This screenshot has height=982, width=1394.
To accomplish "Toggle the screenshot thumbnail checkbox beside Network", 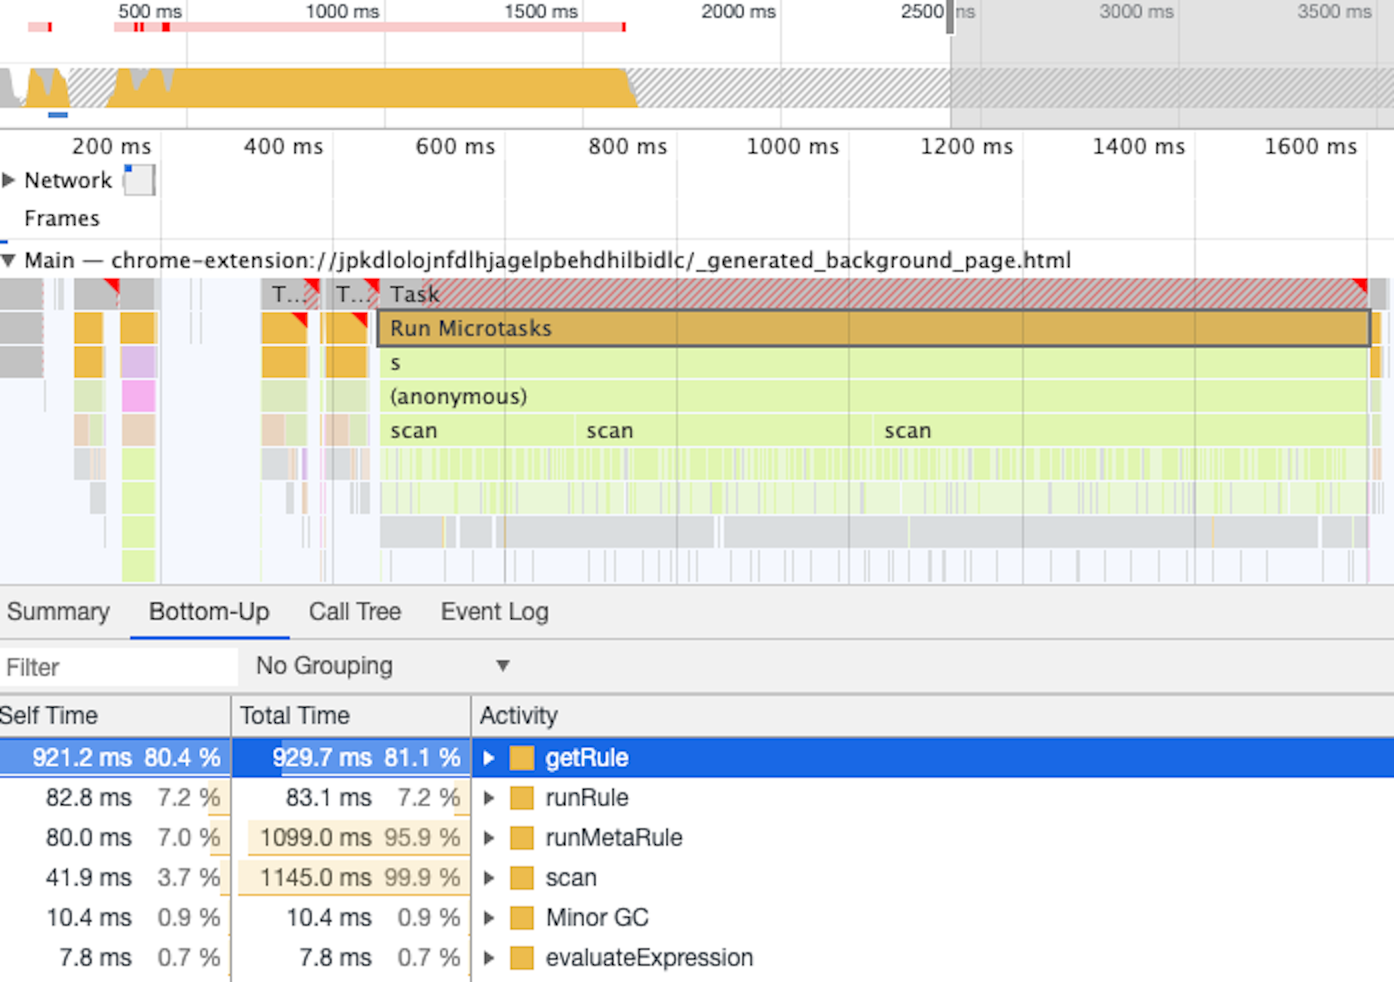I will [x=139, y=180].
